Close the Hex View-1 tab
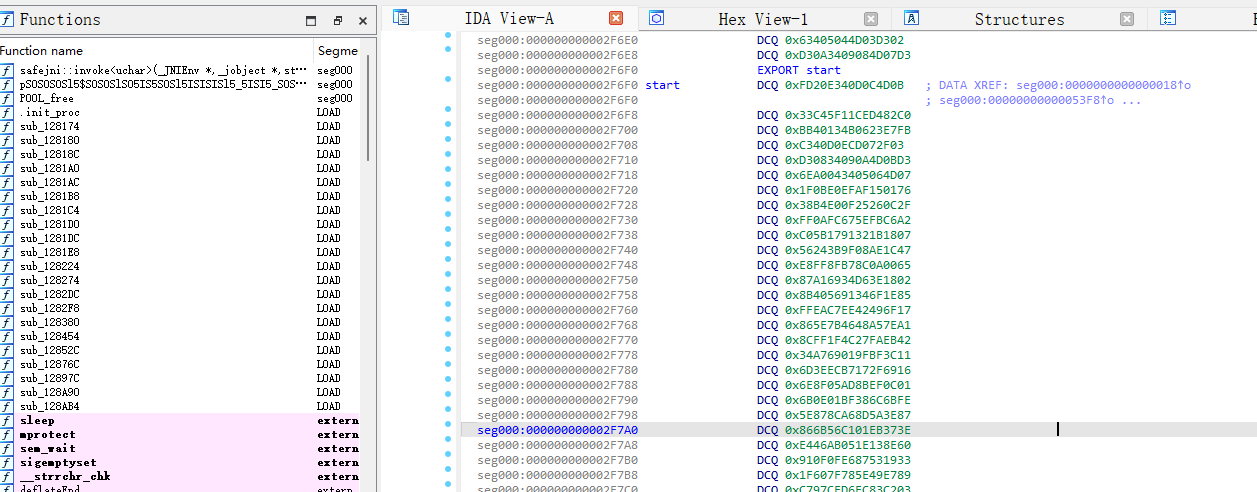The width and height of the screenshot is (1257, 492). 871,18
